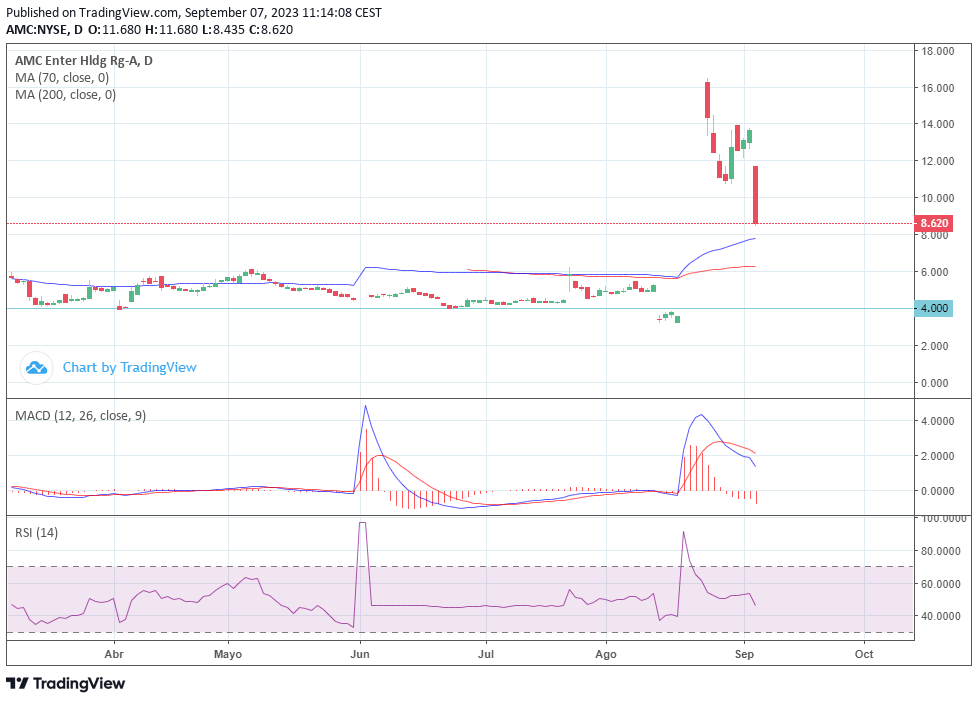This screenshot has height=702, width=978.
Task: Click the large red candle closing at 8.620
Action: [755, 195]
